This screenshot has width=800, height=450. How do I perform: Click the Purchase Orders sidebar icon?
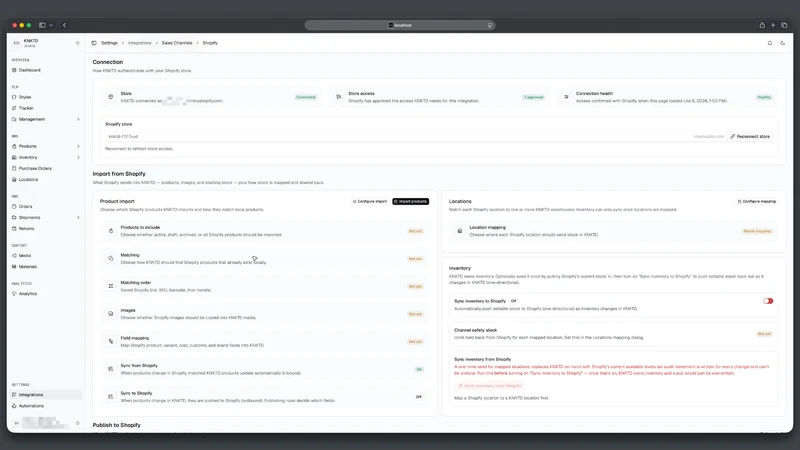tap(14, 168)
